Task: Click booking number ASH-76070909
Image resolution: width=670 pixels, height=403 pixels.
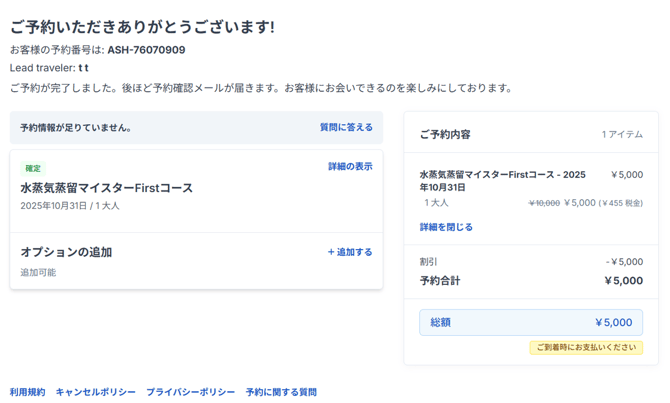Action: (x=146, y=50)
